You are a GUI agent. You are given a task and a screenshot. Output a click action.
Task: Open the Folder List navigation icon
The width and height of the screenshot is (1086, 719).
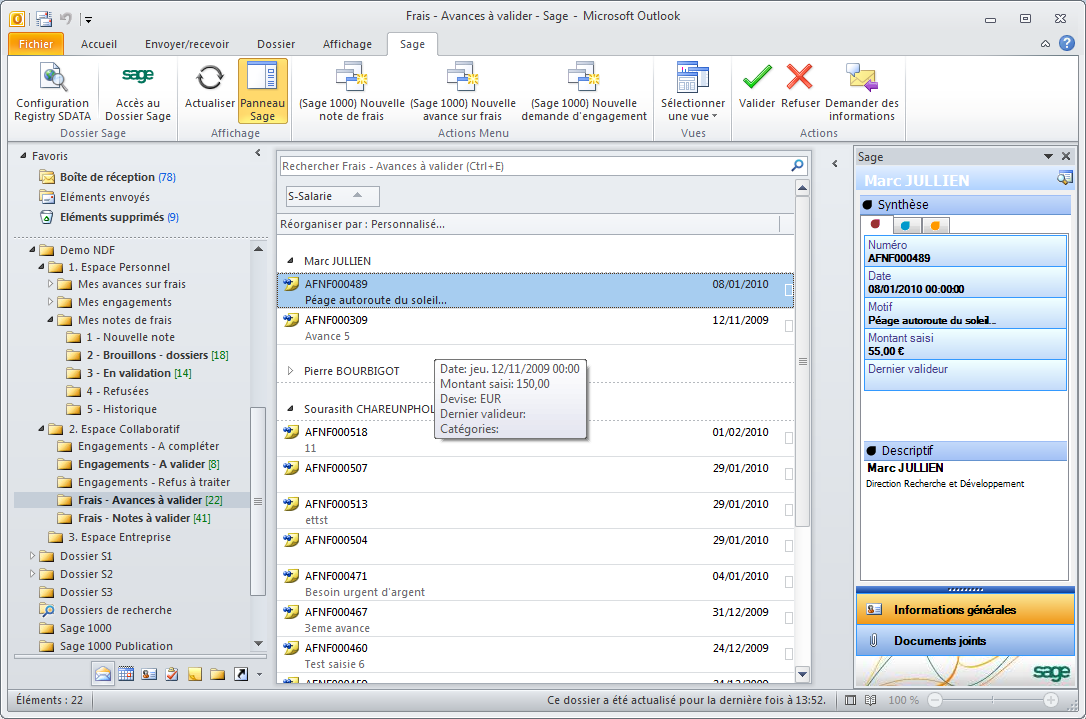click(x=217, y=673)
